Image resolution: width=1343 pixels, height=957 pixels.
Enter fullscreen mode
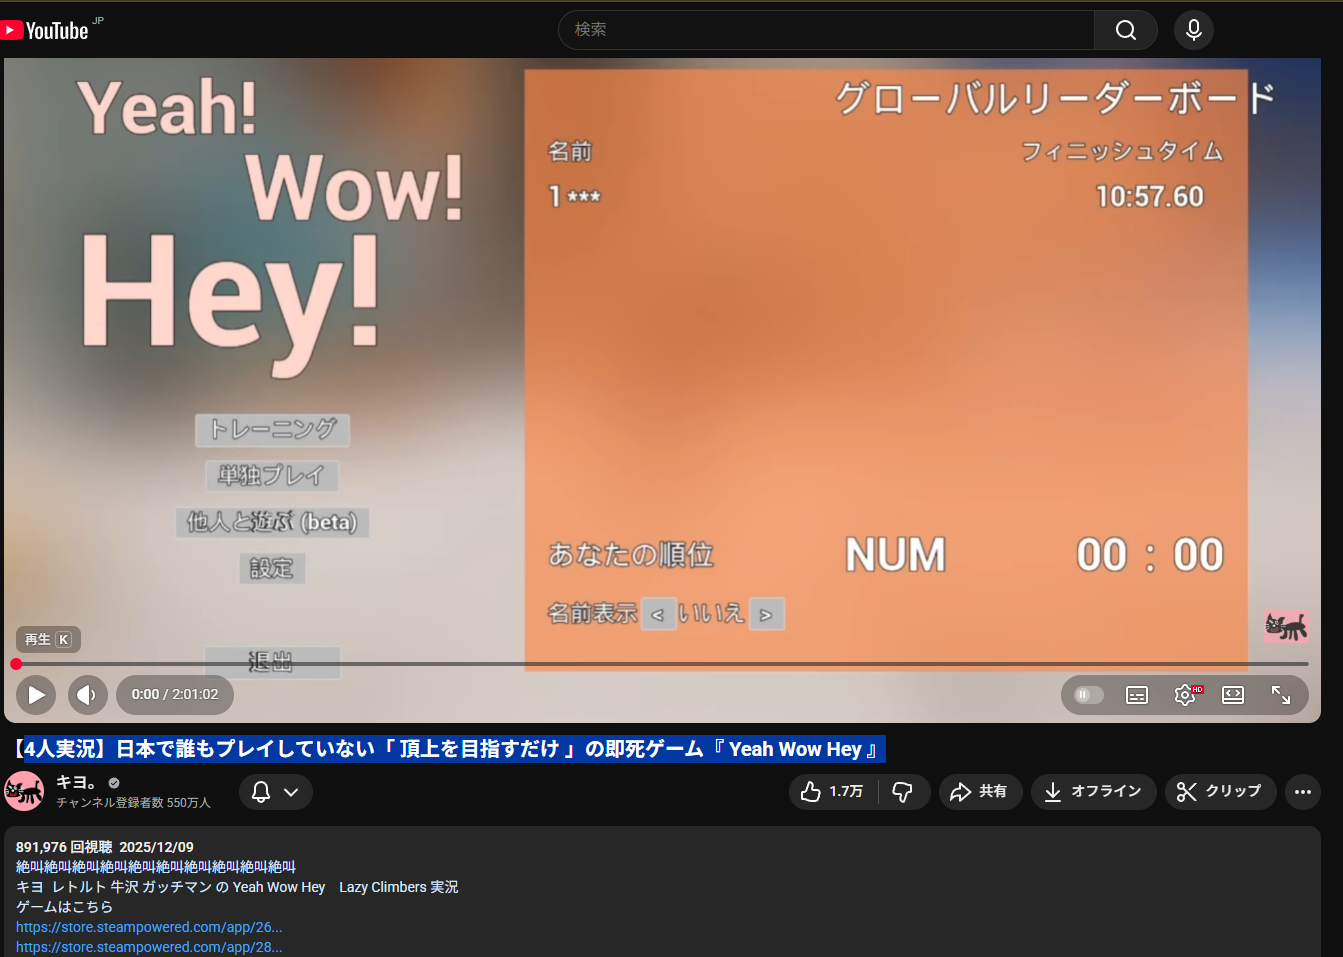(x=1281, y=695)
